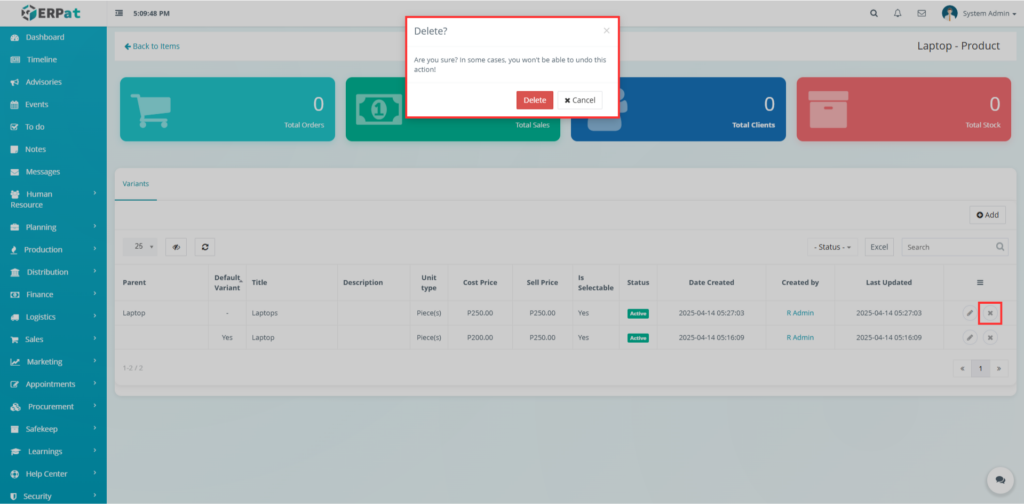Open the table column options menu icon
1024x504 pixels.
pos(979,283)
